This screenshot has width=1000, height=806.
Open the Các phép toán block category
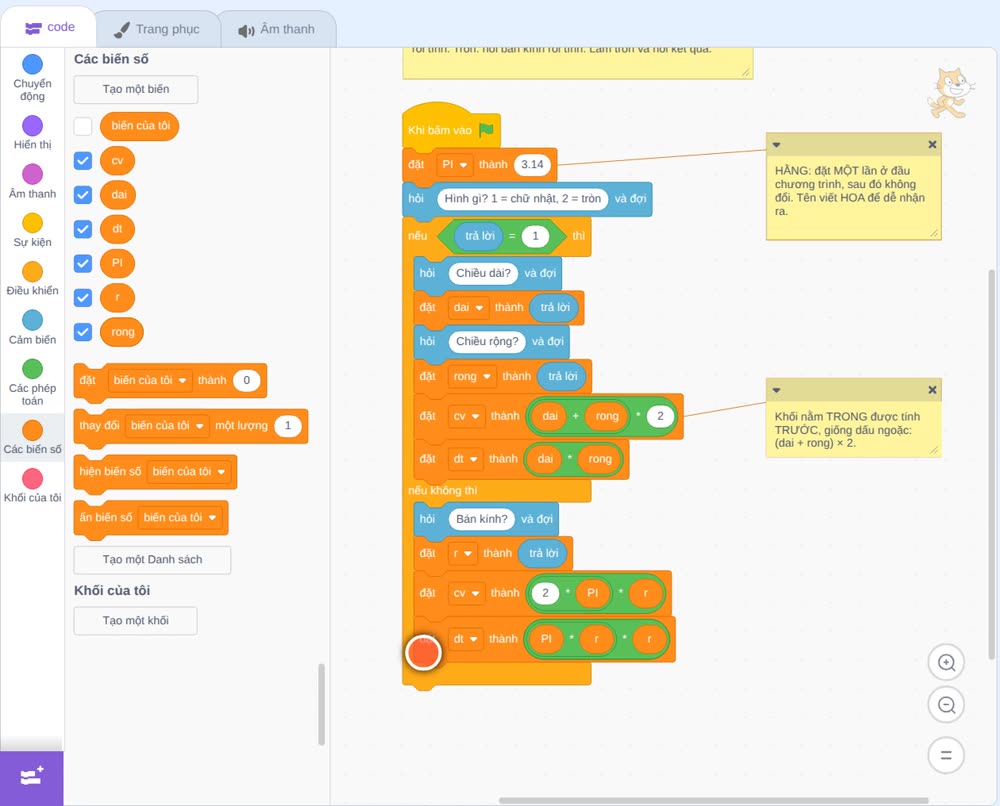tap(32, 383)
